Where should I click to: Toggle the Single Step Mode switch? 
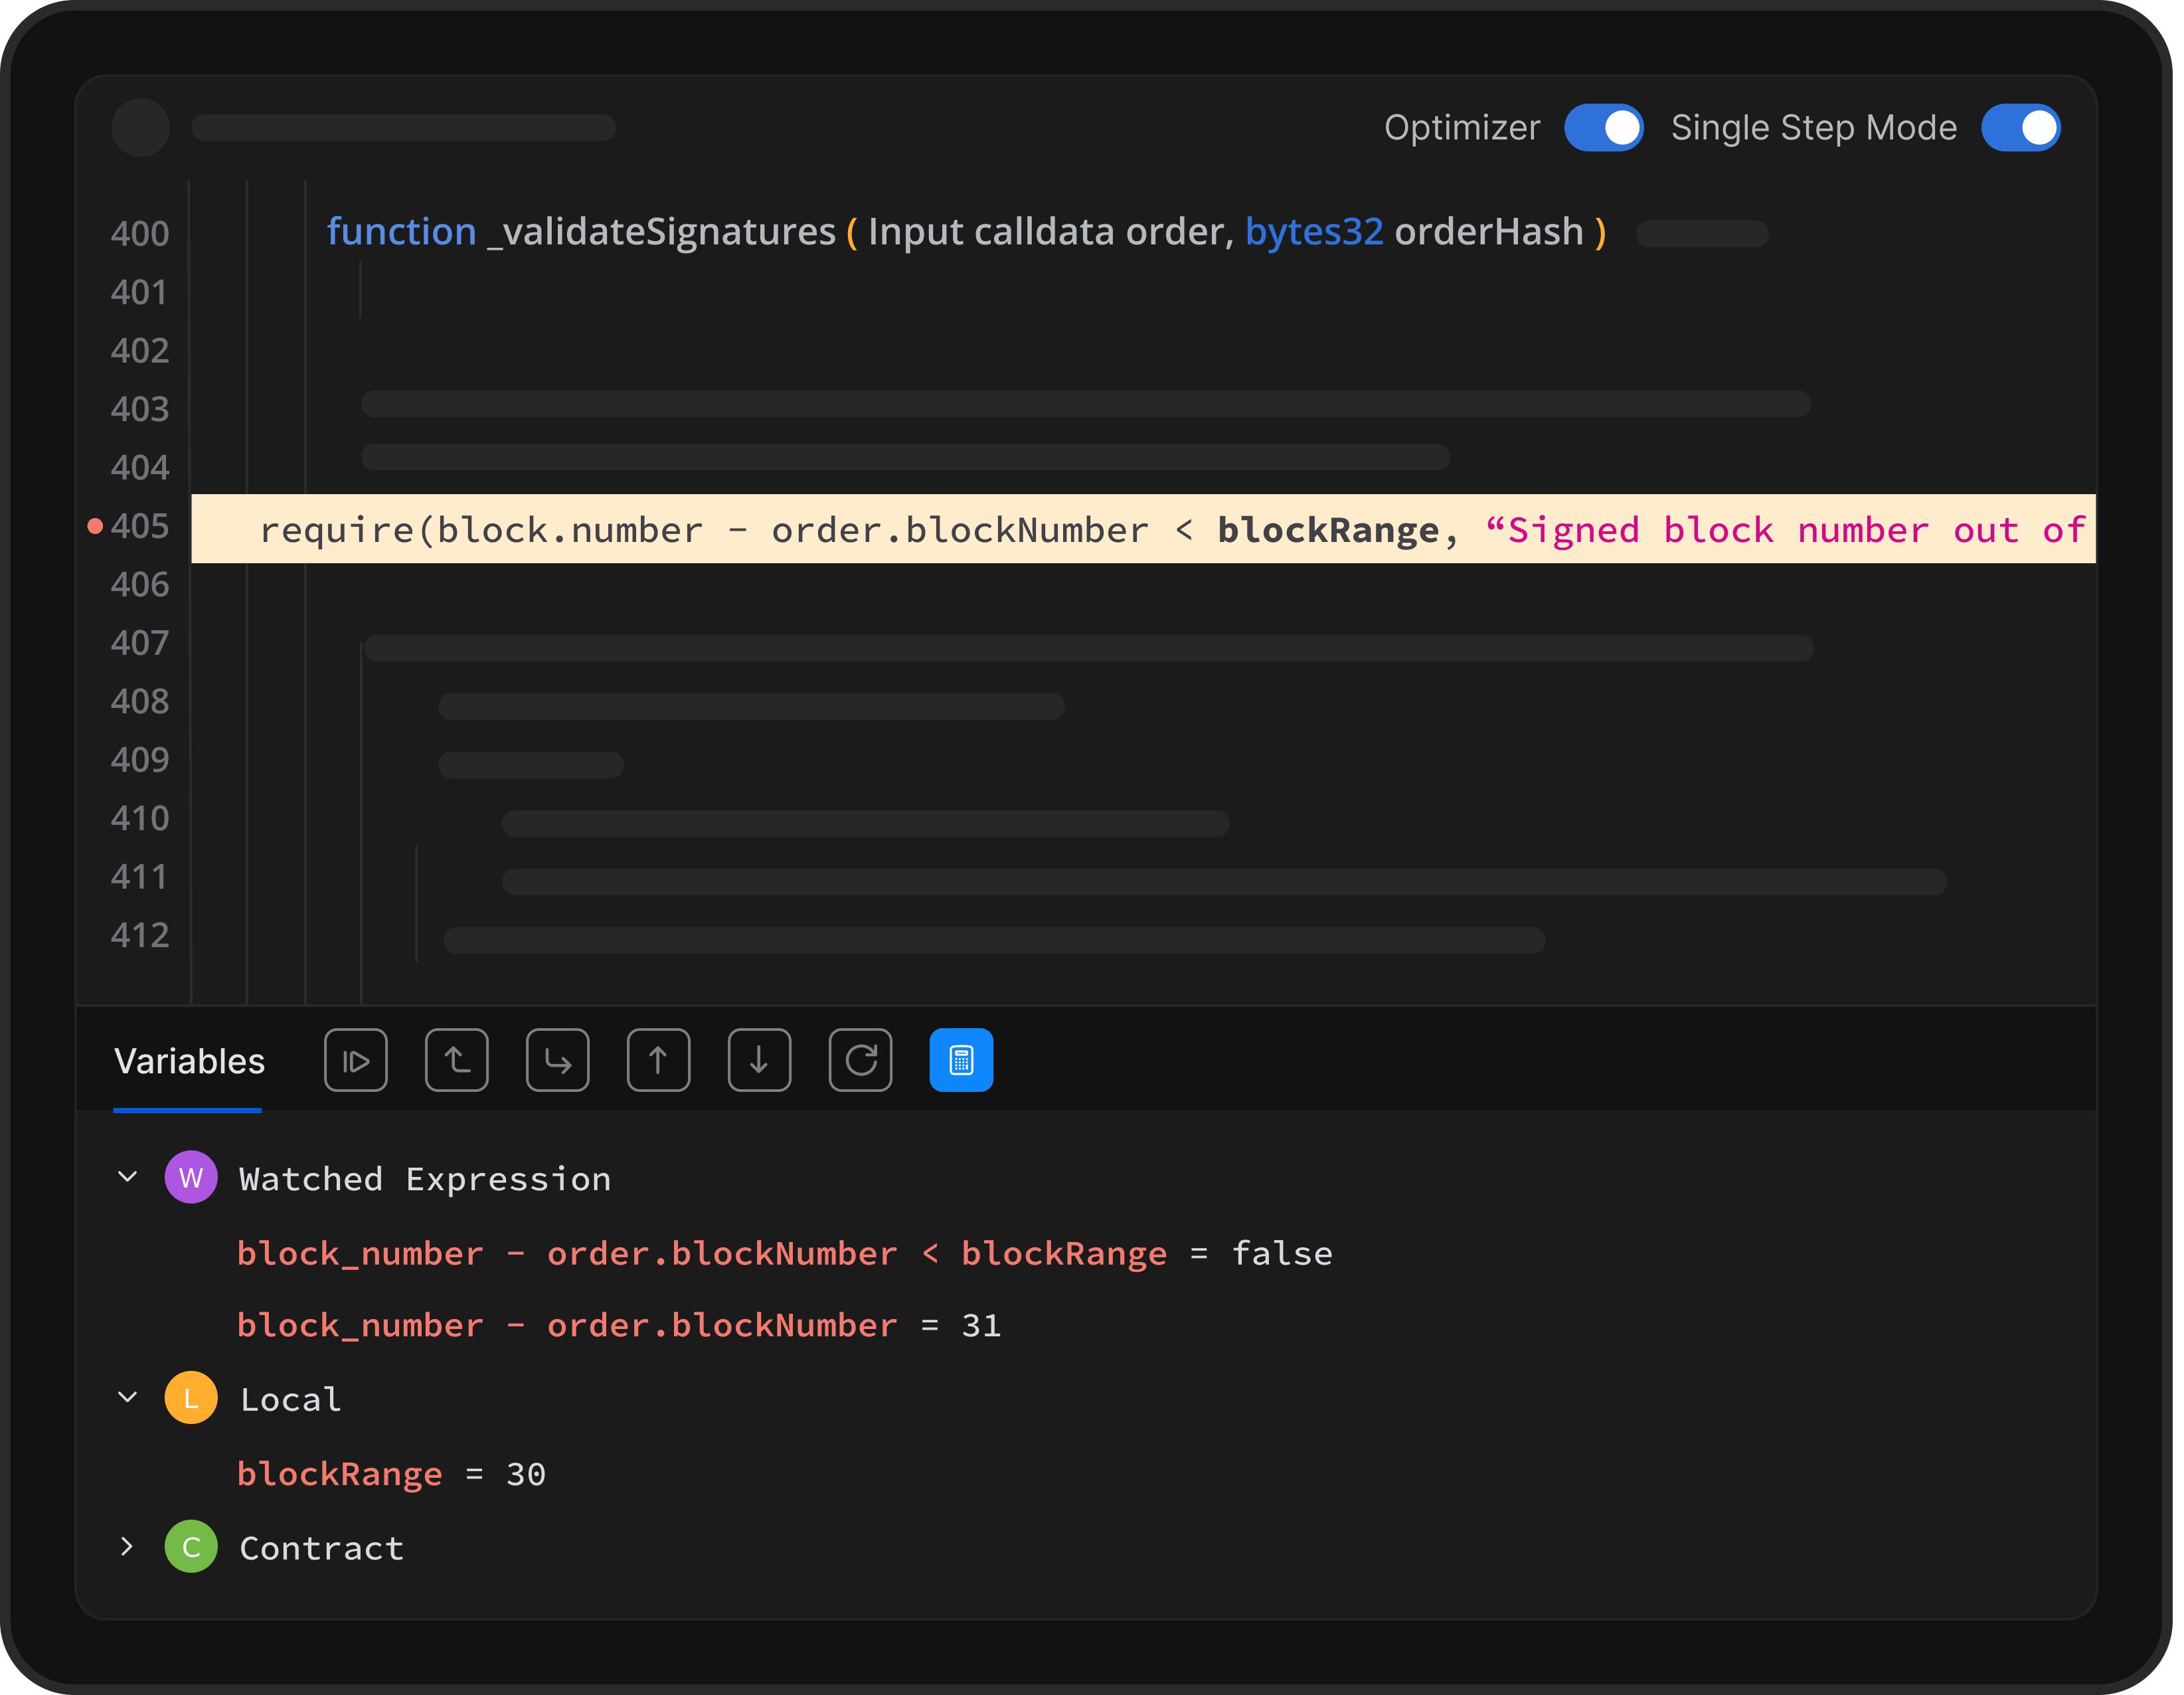(2021, 128)
